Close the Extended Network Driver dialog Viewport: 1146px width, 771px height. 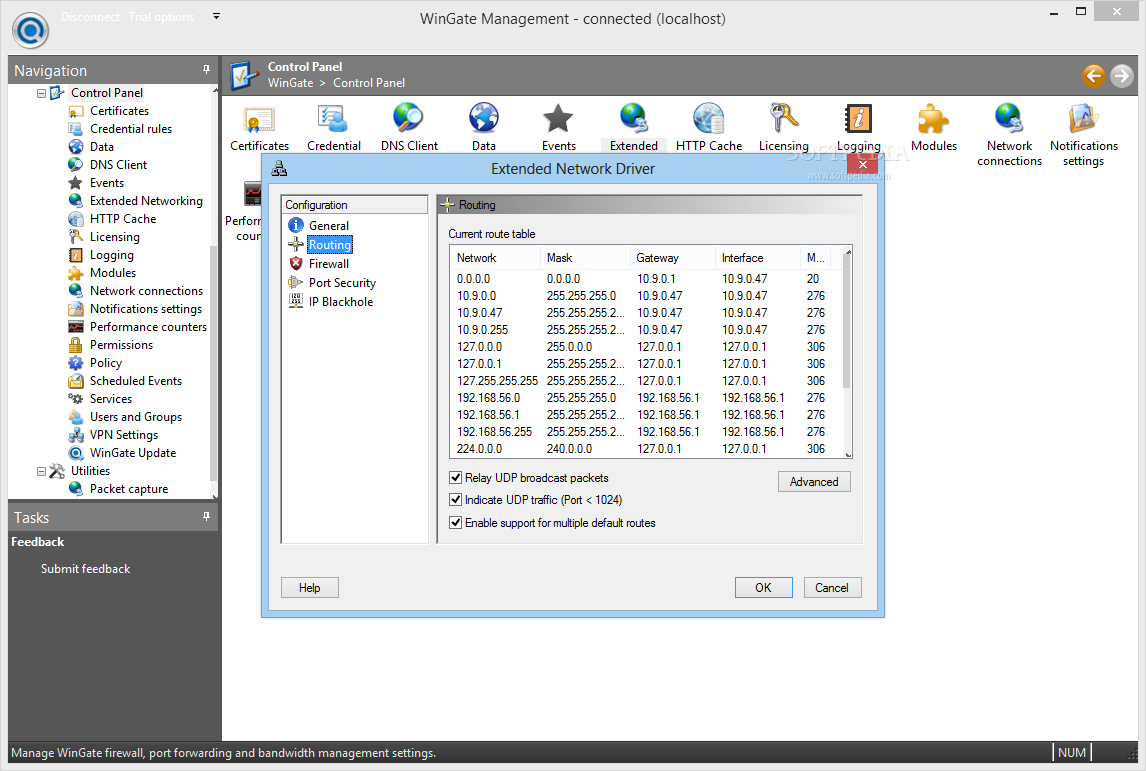862,164
